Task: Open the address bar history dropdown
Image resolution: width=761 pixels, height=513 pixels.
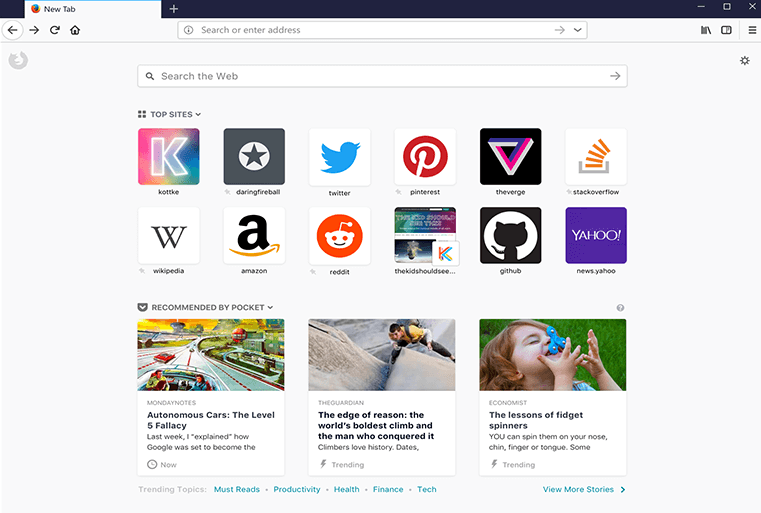Action: click(578, 30)
